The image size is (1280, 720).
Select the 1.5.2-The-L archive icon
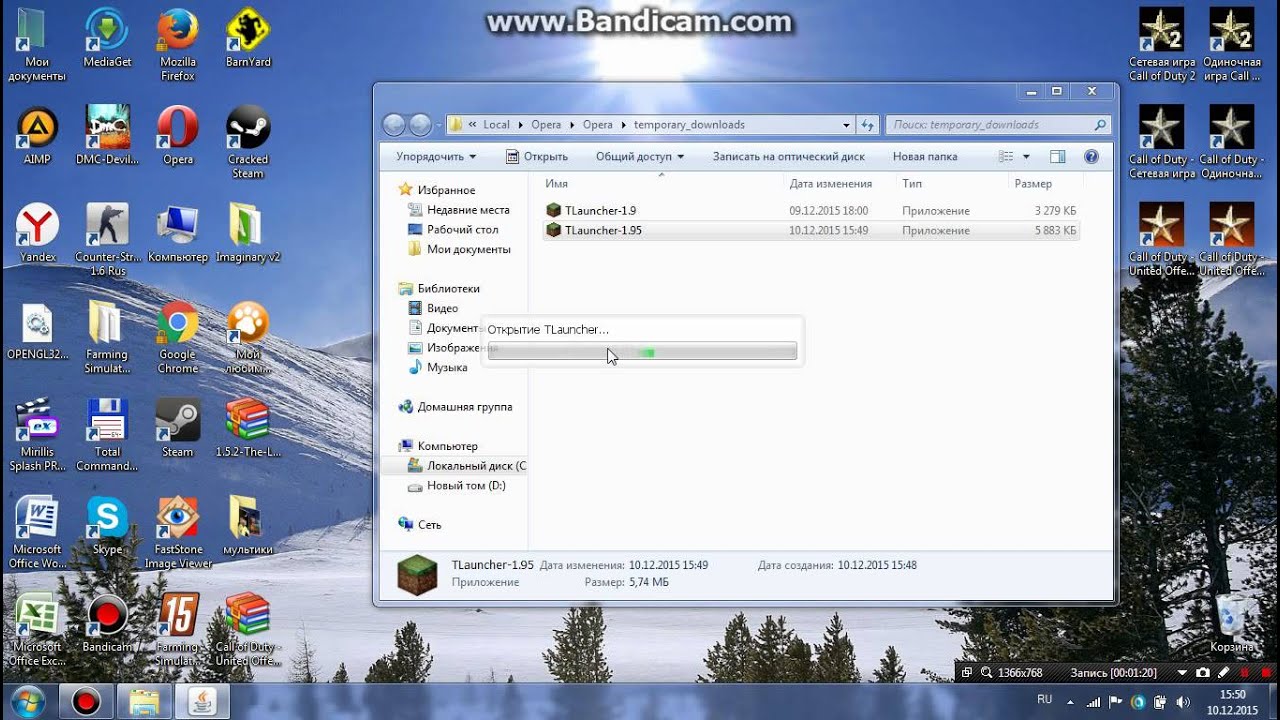pyautogui.click(x=248, y=428)
